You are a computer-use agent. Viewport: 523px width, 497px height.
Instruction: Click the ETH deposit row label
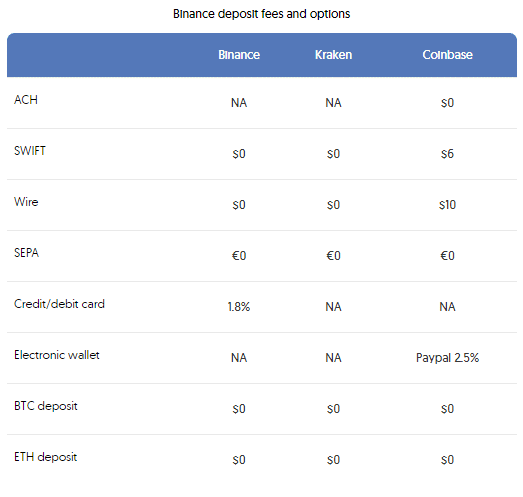(45, 457)
